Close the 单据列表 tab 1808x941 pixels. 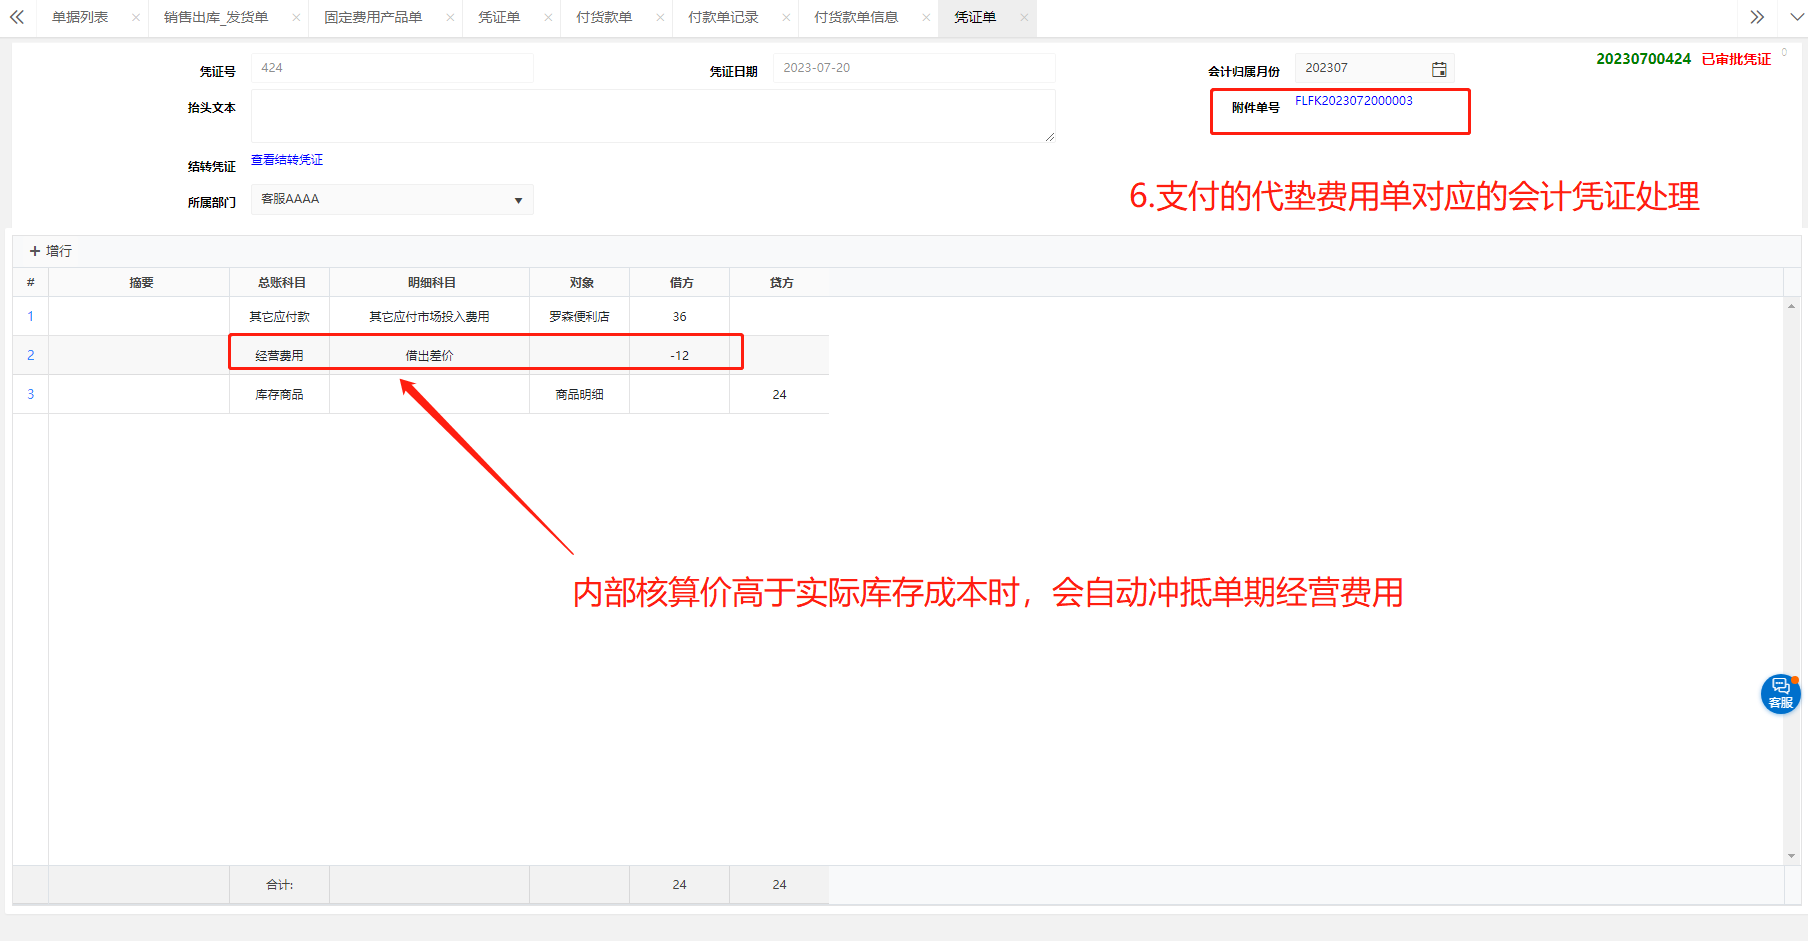click(x=136, y=18)
